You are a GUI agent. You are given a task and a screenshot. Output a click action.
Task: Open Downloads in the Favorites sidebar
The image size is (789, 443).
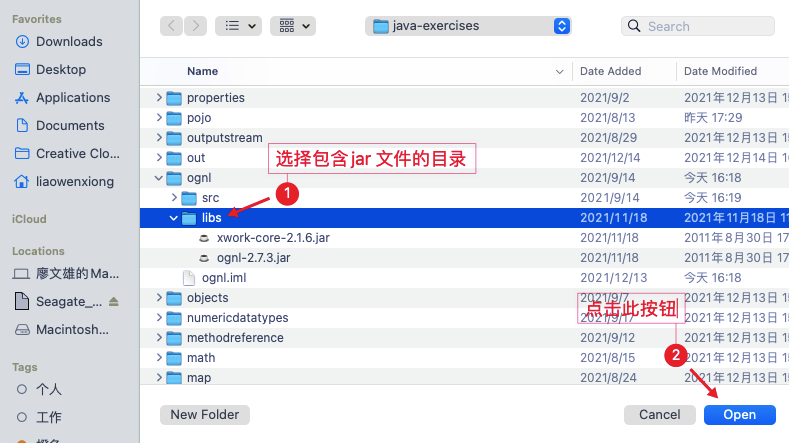click(x=69, y=41)
